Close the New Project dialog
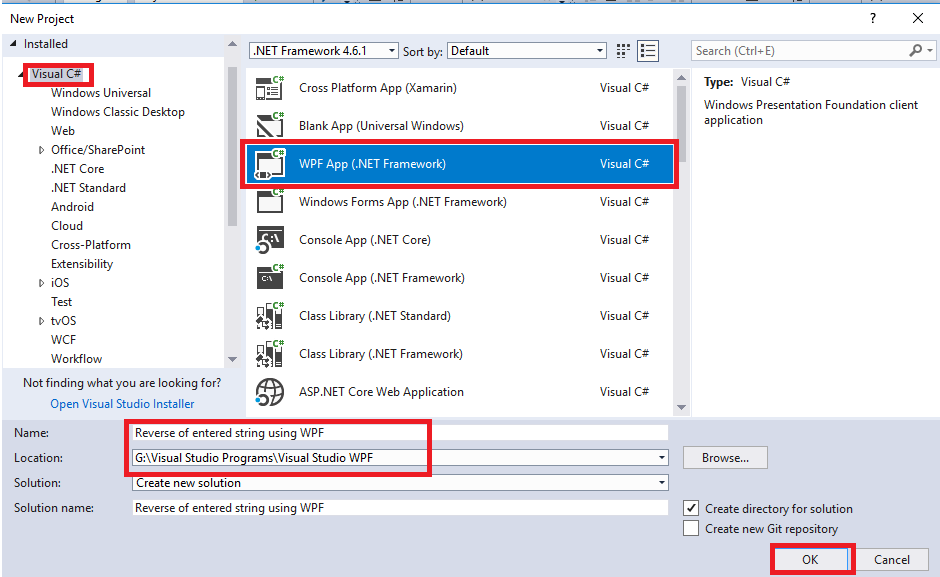940x577 pixels. 918,19
